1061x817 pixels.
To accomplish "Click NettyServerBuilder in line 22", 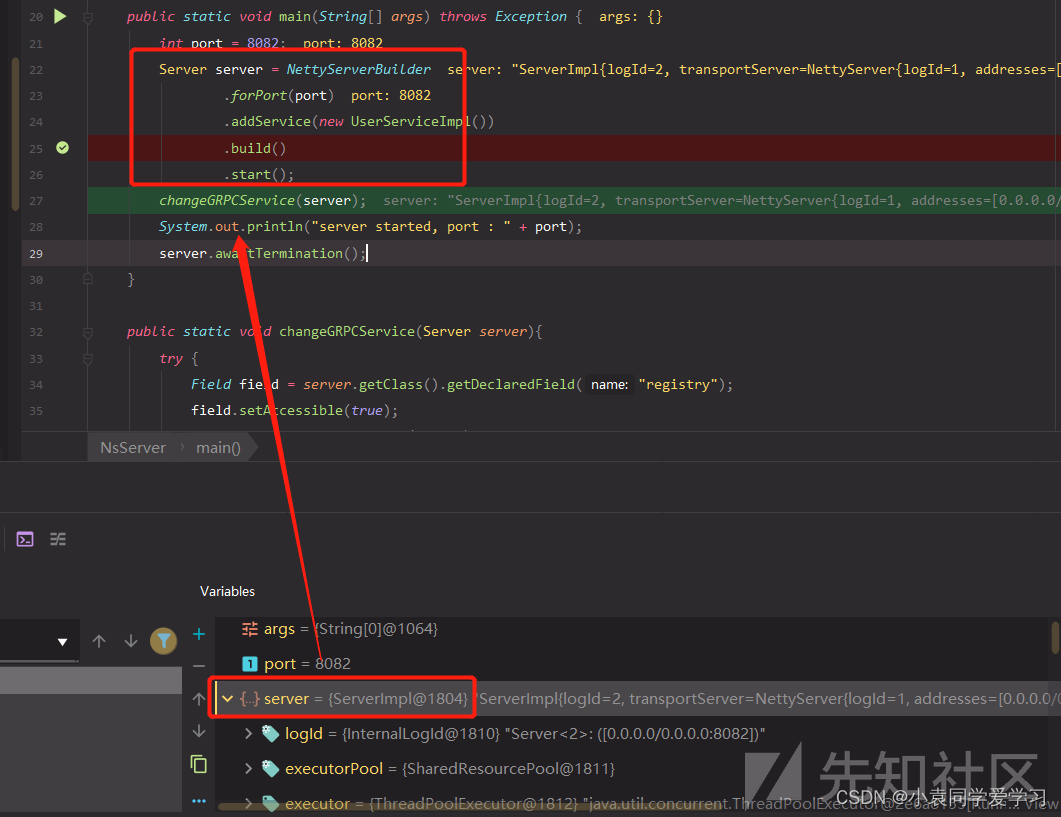I will pyautogui.click(x=358, y=69).
